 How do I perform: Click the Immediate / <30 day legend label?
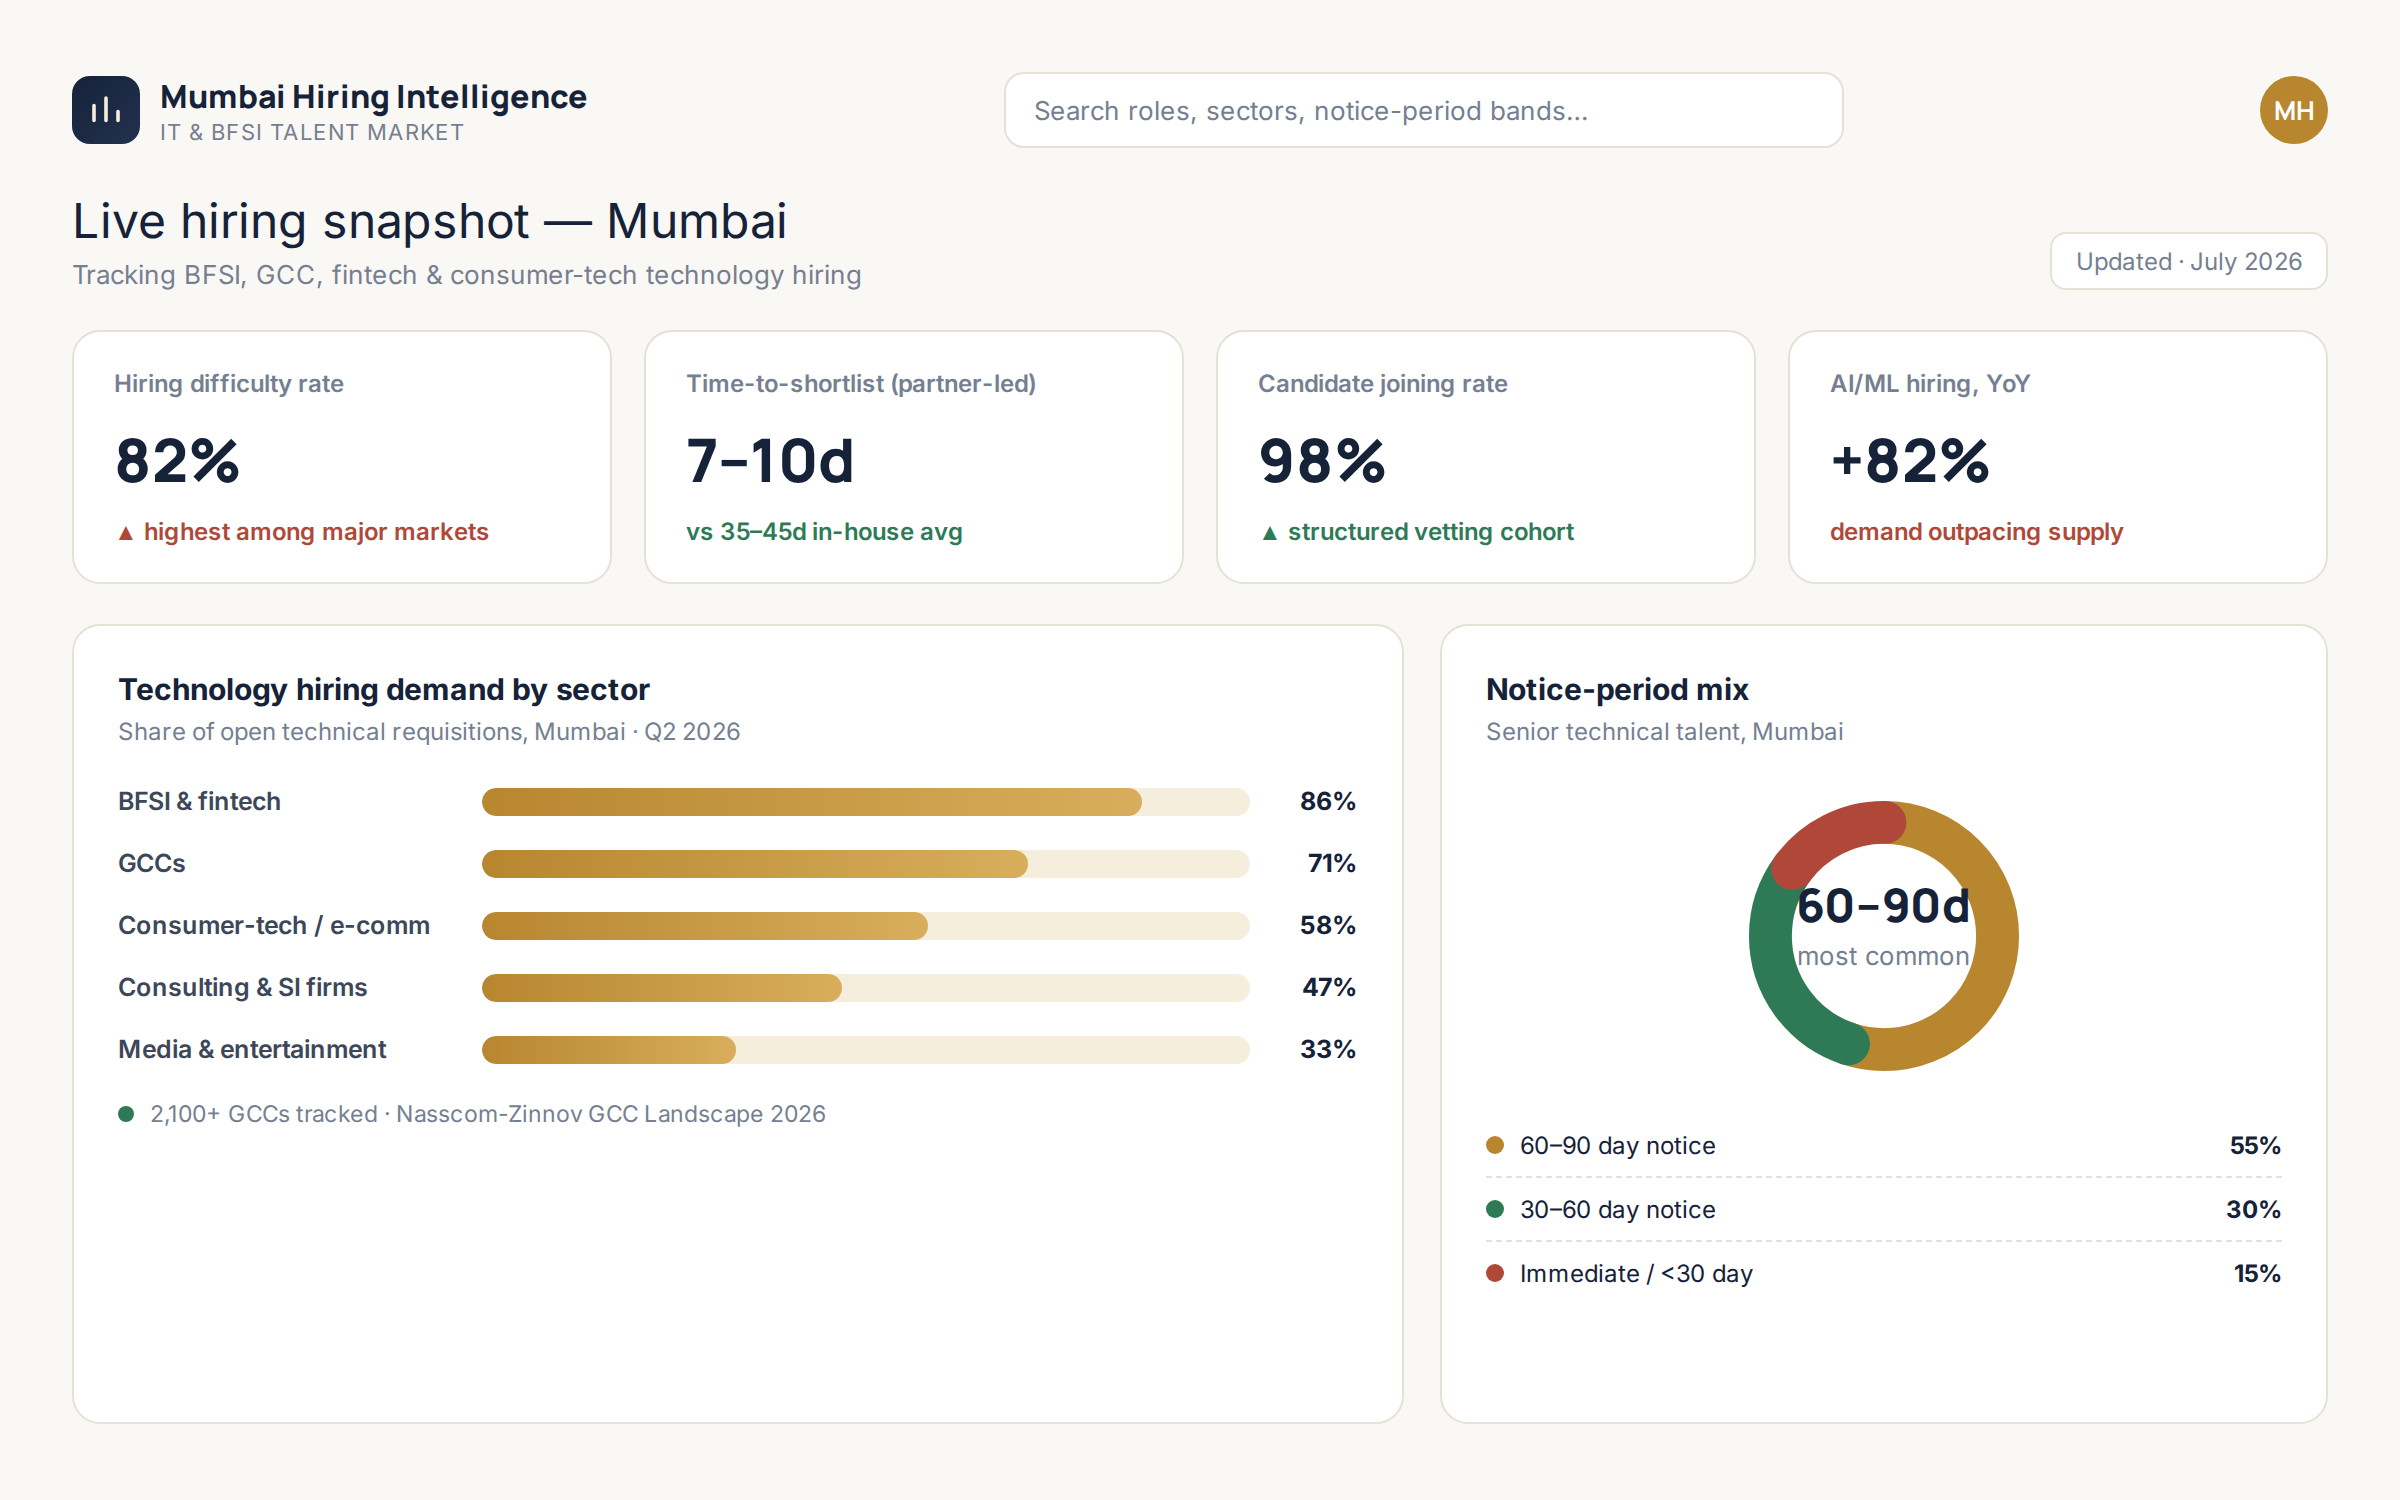tap(1636, 1274)
